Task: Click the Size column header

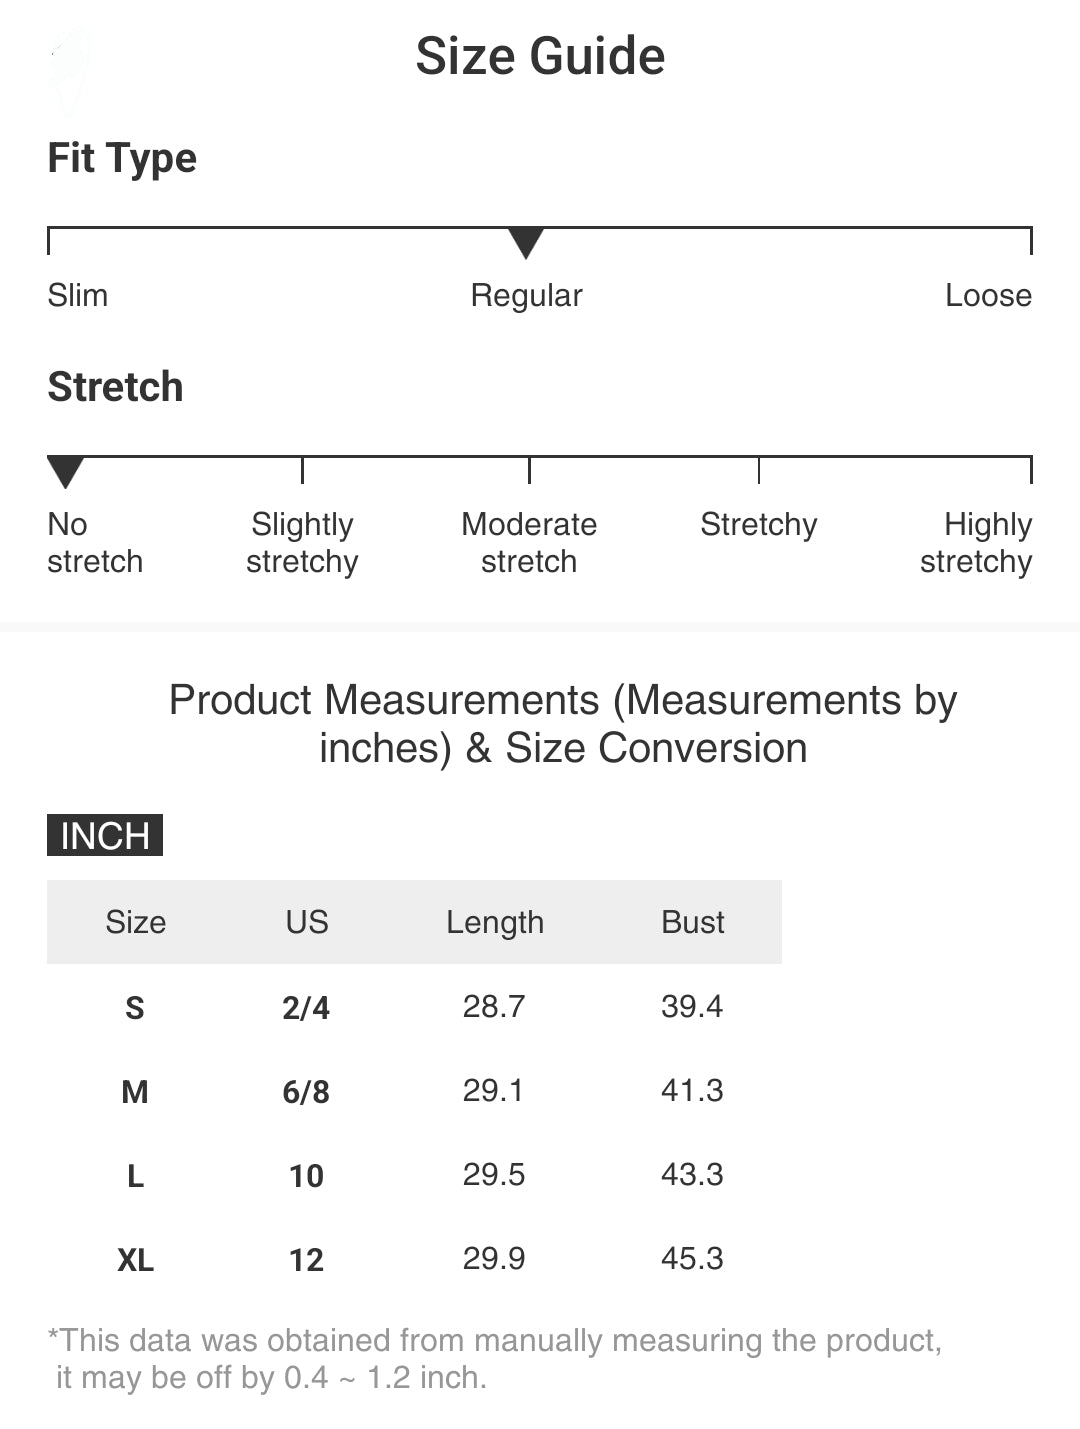Action: click(x=136, y=922)
